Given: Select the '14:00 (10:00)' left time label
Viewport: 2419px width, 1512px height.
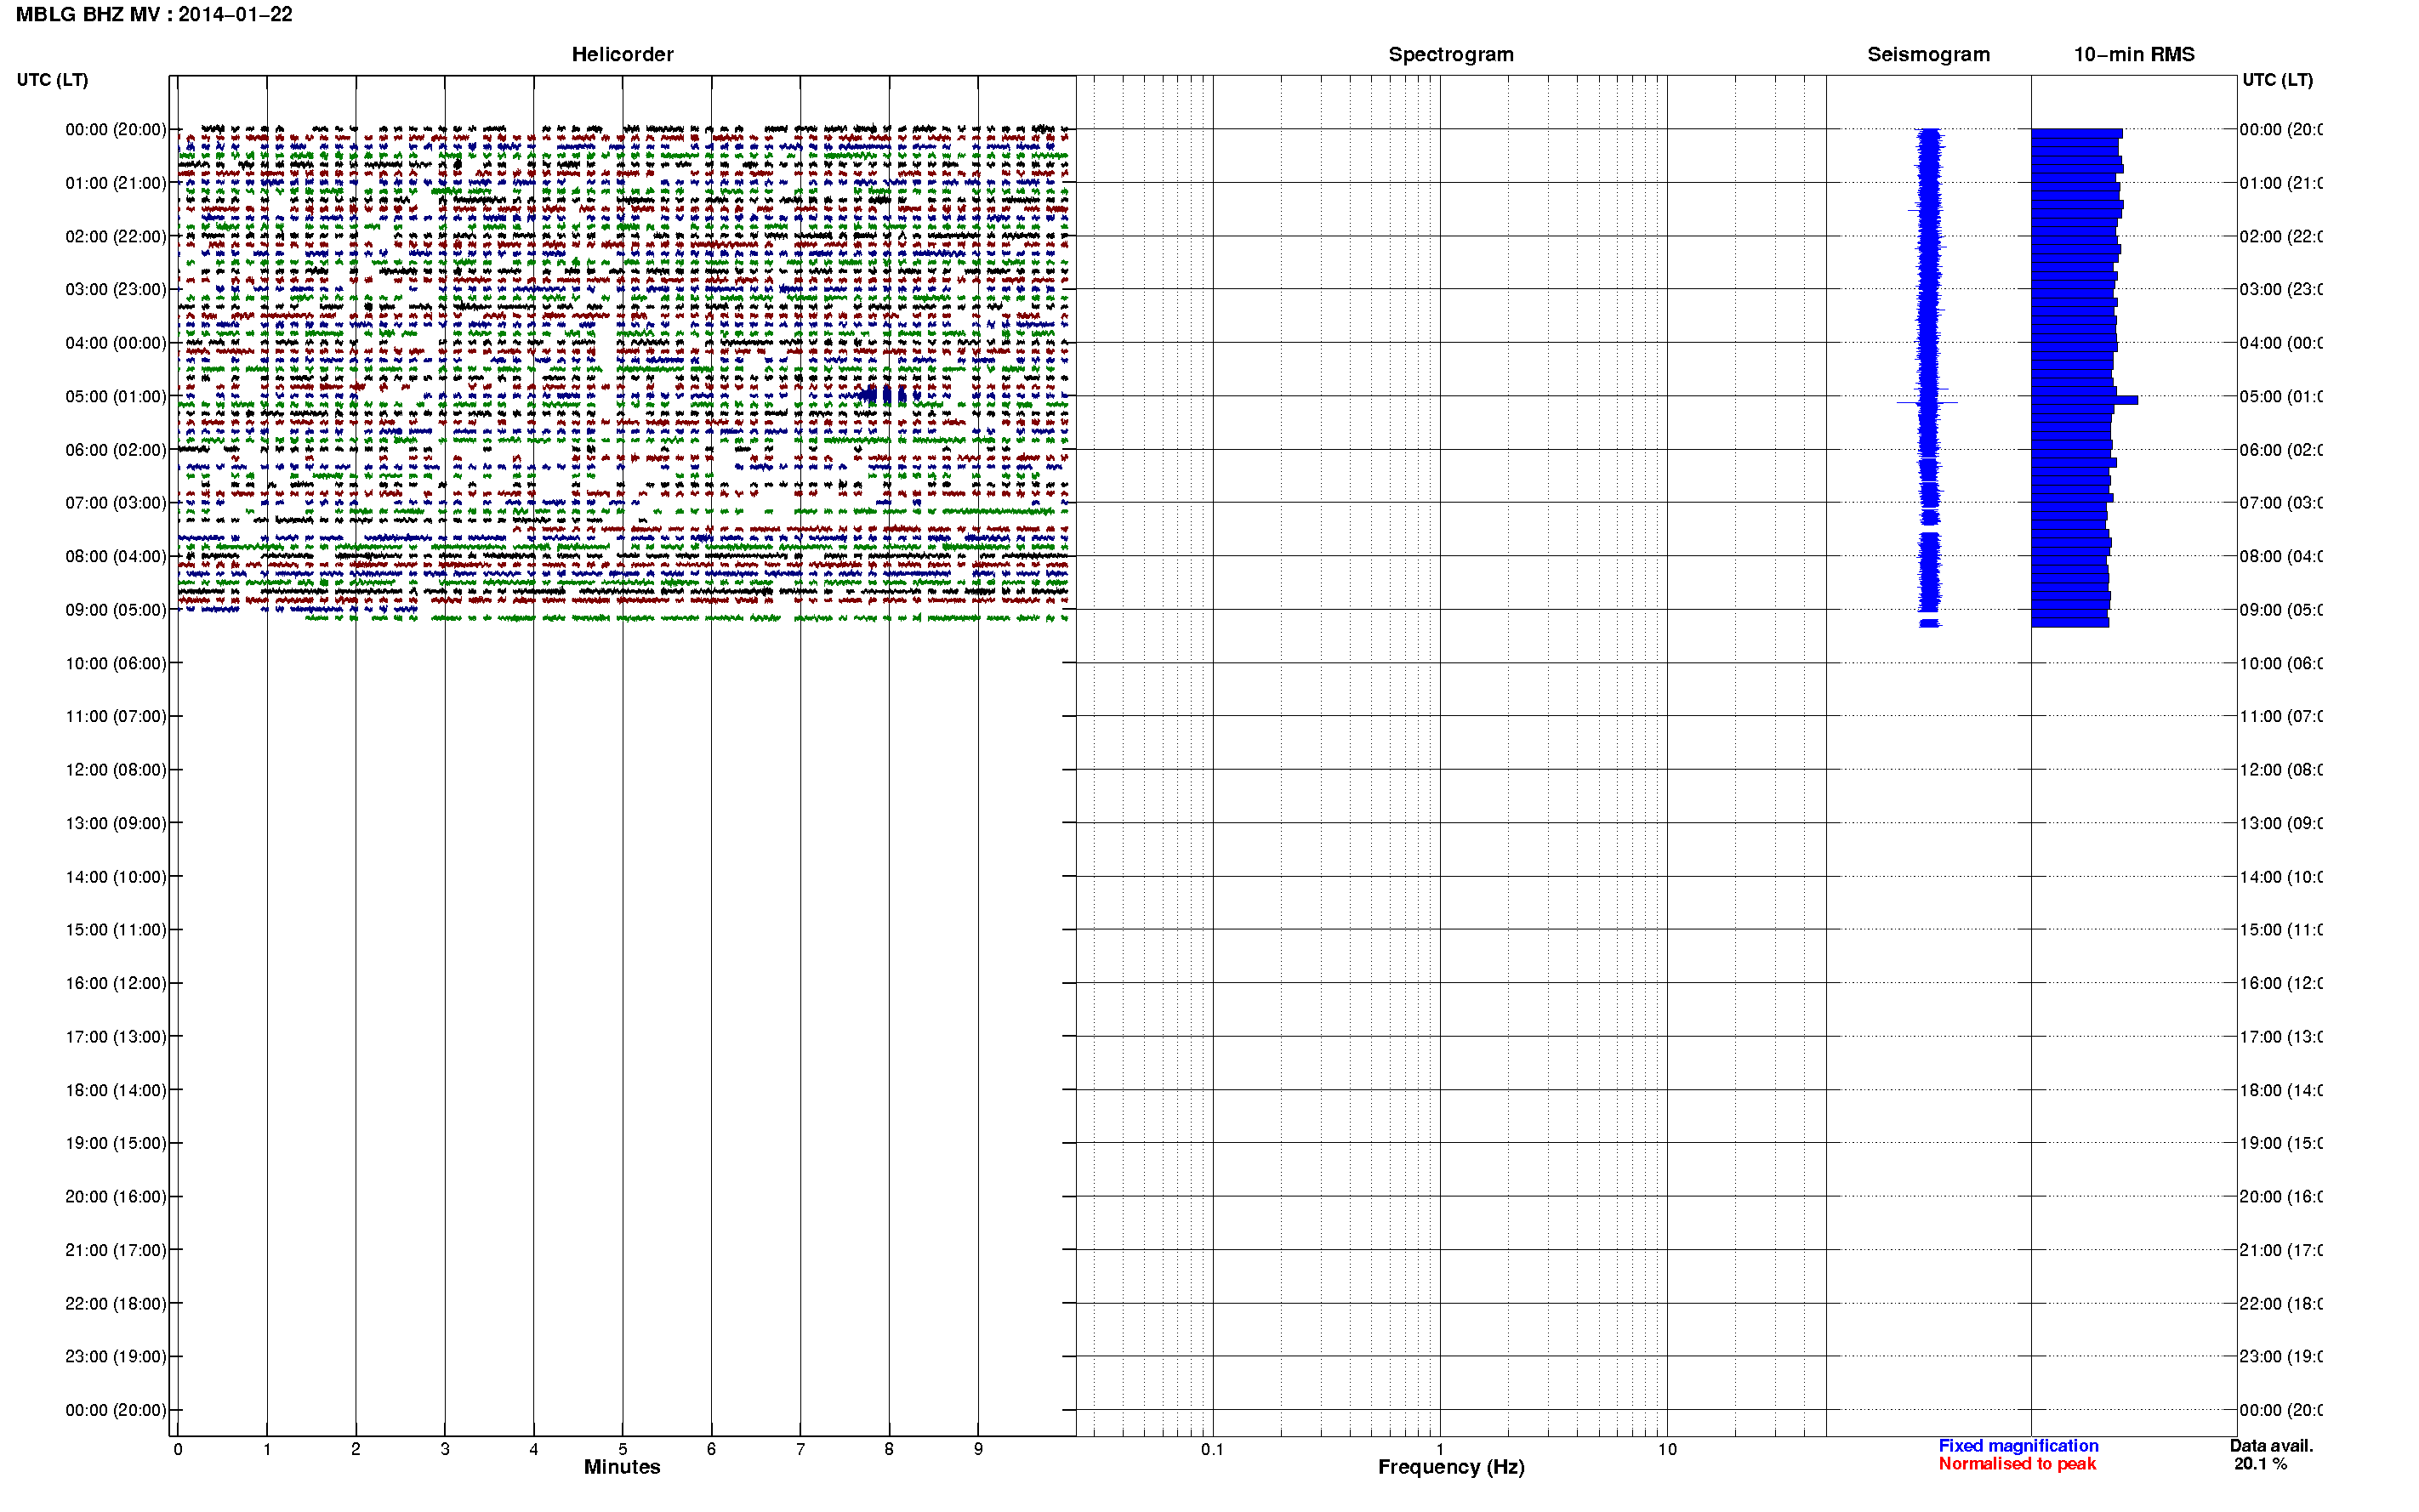Looking at the screenshot, I should 116,877.
